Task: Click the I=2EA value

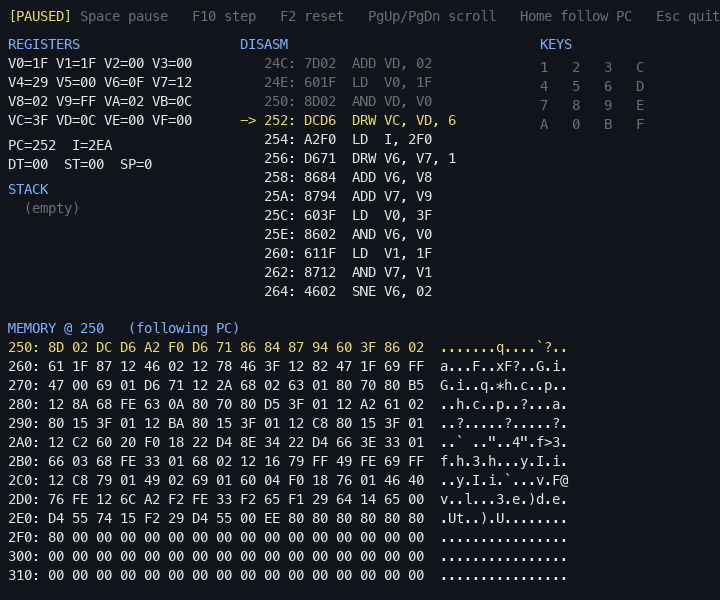Action: tap(92, 146)
